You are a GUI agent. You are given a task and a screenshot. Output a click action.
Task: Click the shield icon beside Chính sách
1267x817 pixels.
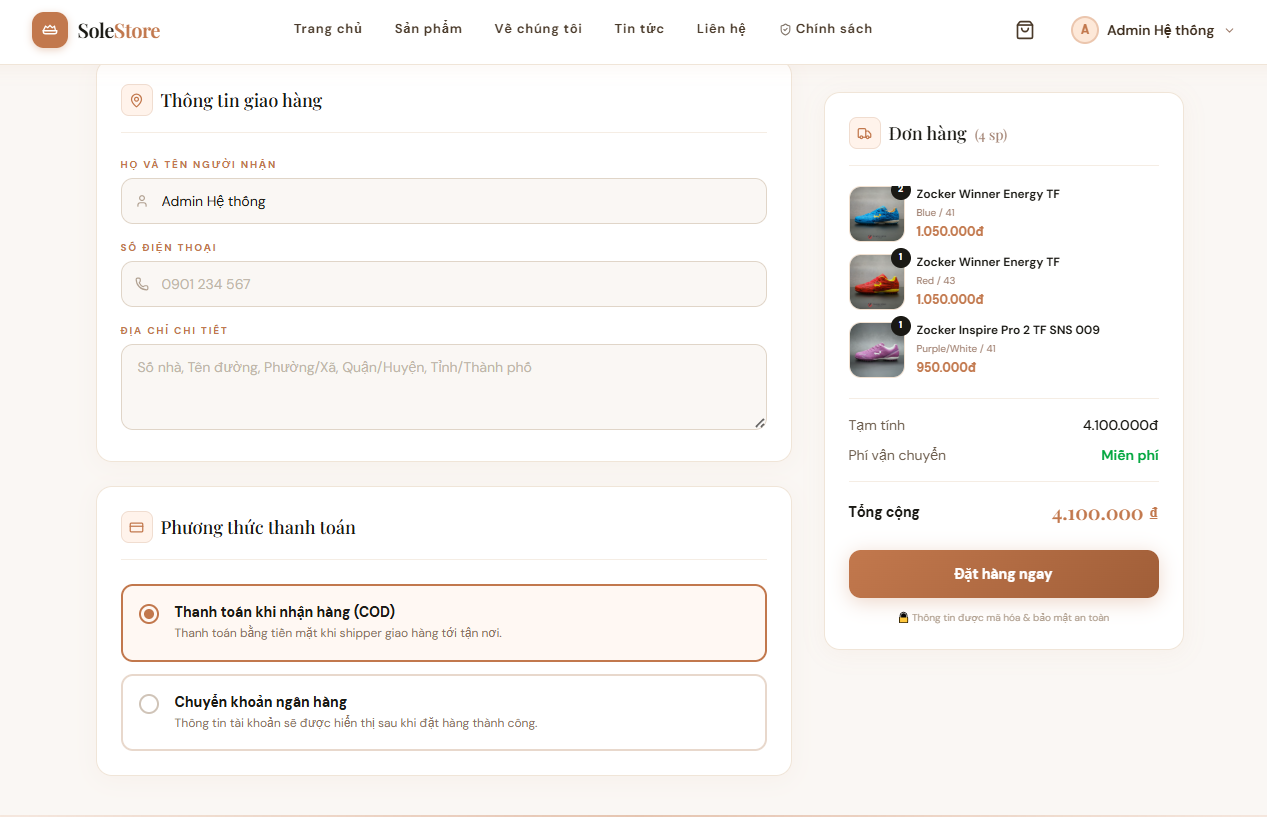785,30
